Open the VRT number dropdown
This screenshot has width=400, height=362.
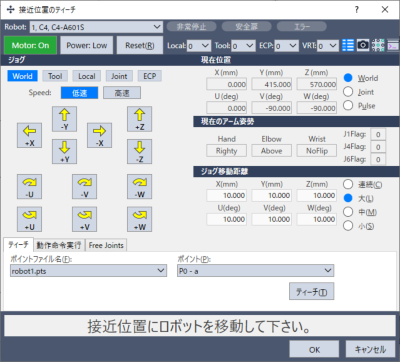[x=328, y=46]
